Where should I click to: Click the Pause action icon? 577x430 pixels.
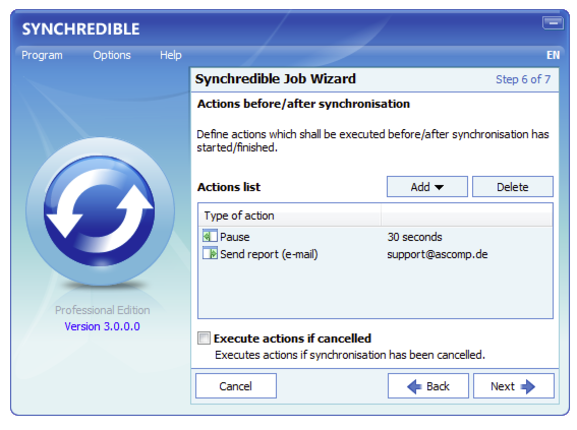pyautogui.click(x=210, y=236)
